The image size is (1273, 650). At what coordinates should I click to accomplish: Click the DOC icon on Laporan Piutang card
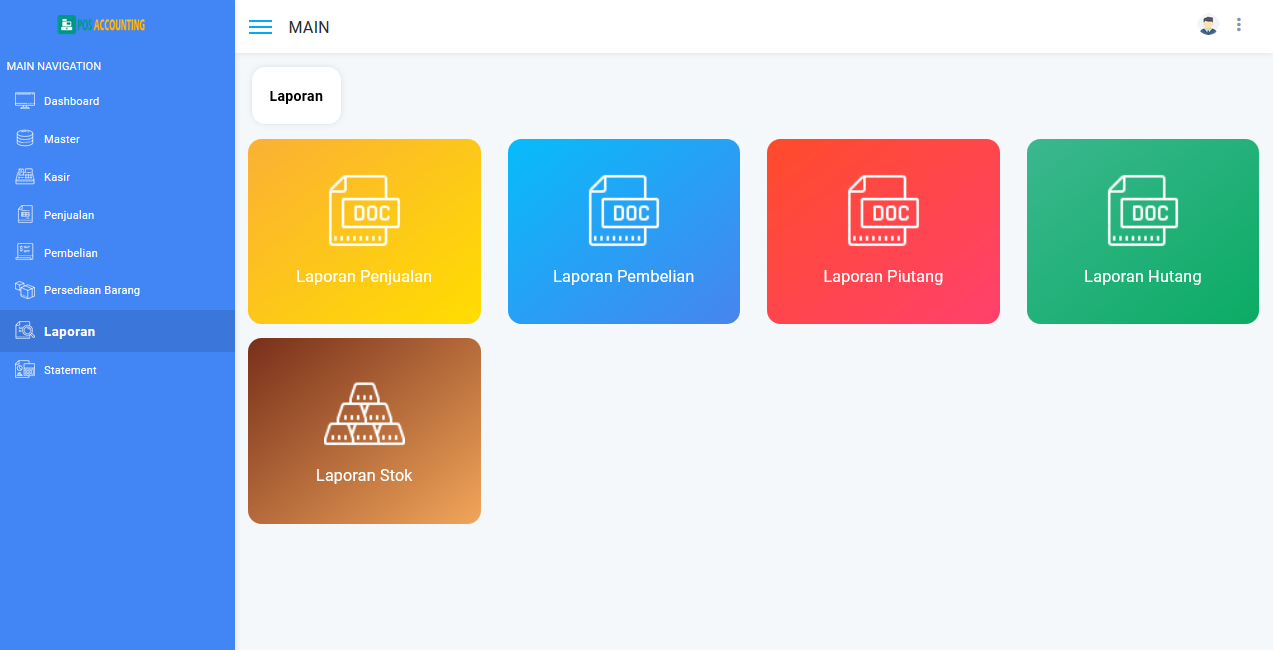883,210
